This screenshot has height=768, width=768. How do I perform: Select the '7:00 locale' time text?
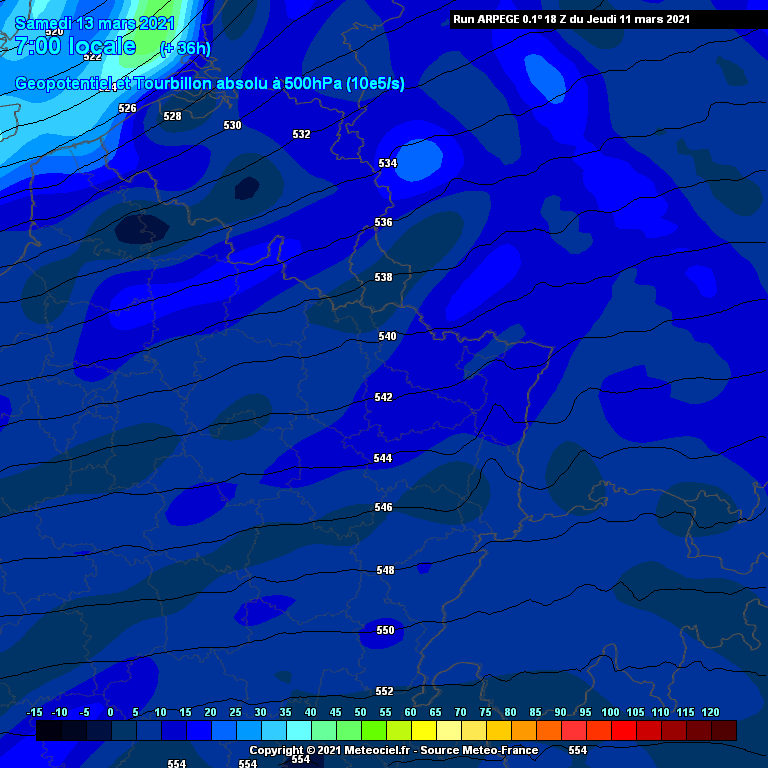pos(76,46)
